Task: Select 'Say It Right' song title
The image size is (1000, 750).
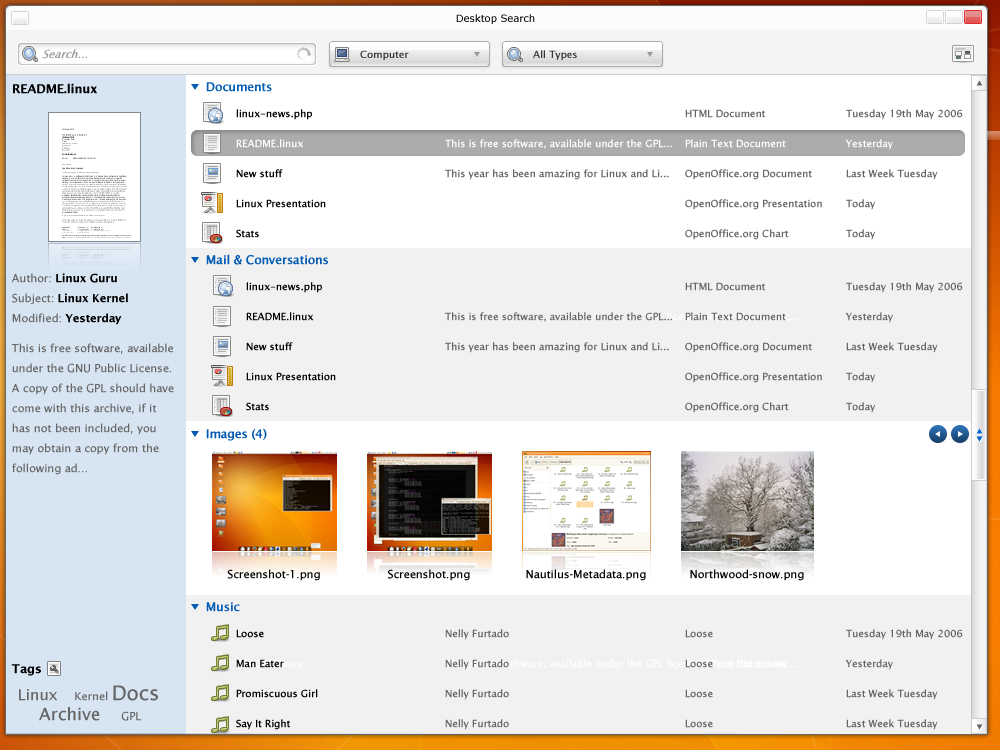Action: pyautogui.click(x=263, y=723)
